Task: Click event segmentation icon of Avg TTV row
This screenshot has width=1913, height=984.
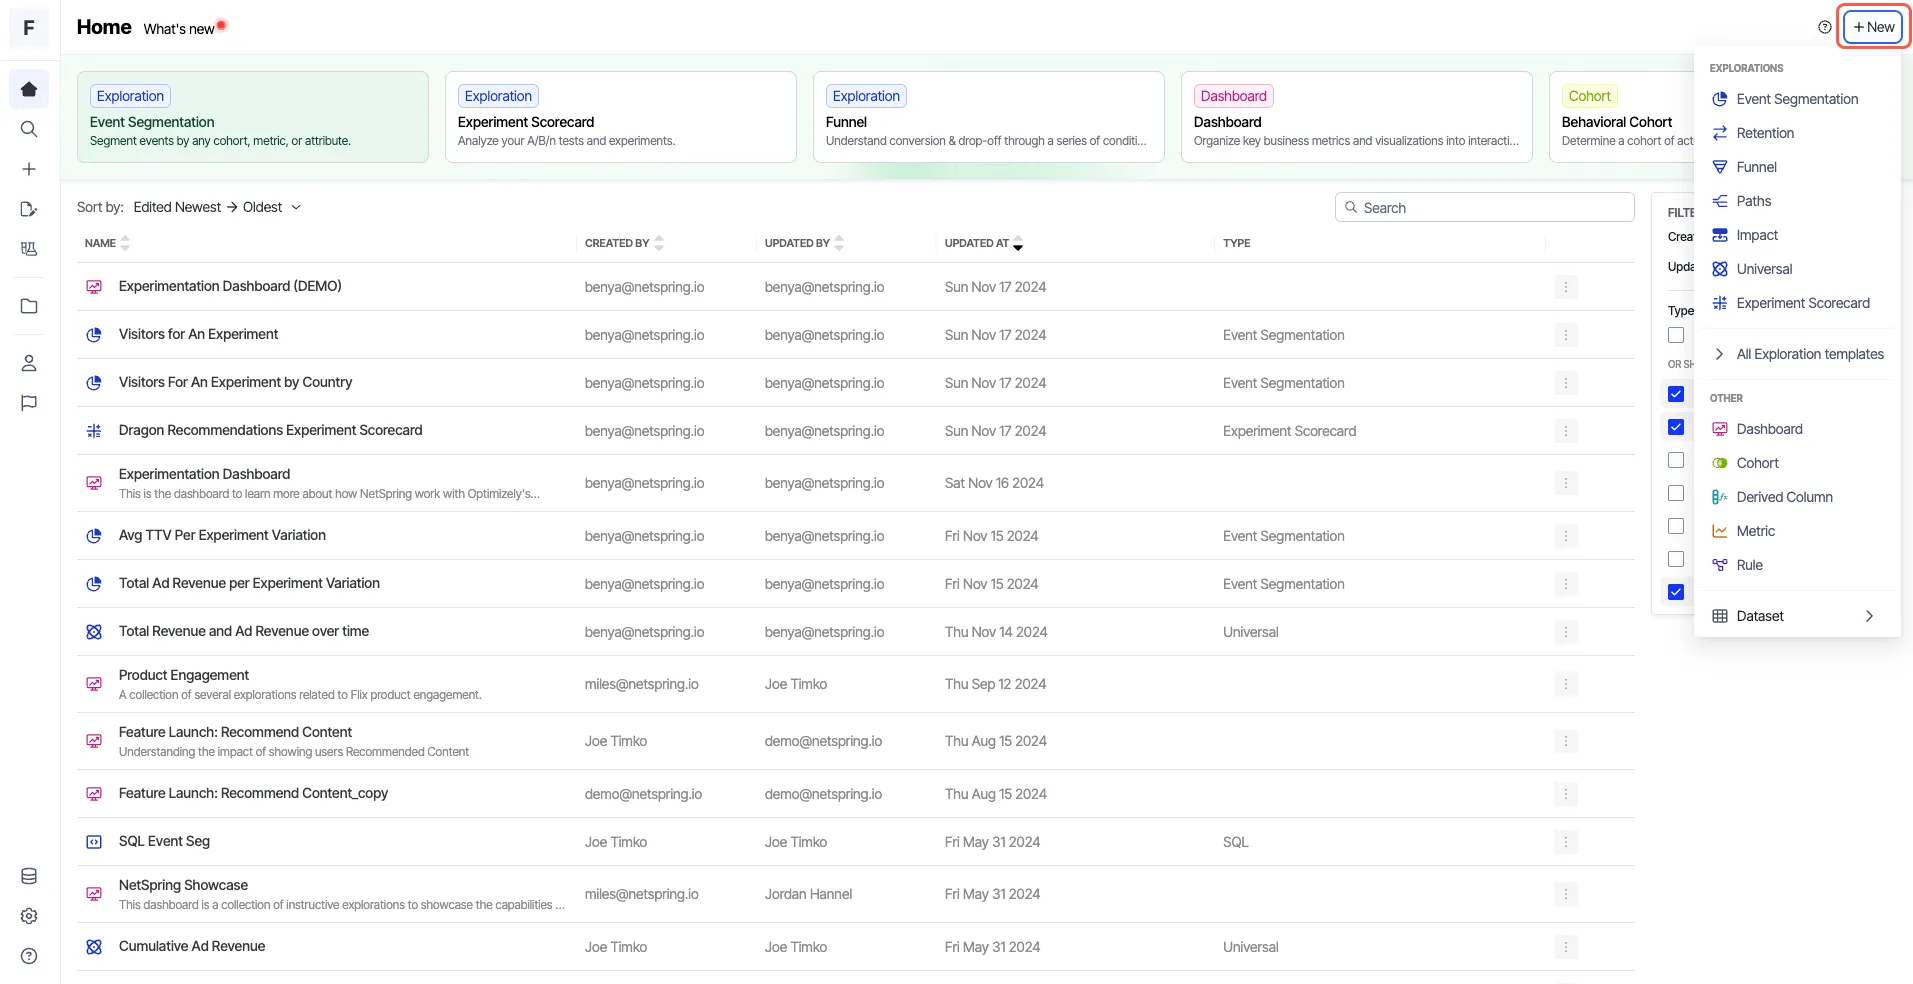Action: tap(94, 536)
